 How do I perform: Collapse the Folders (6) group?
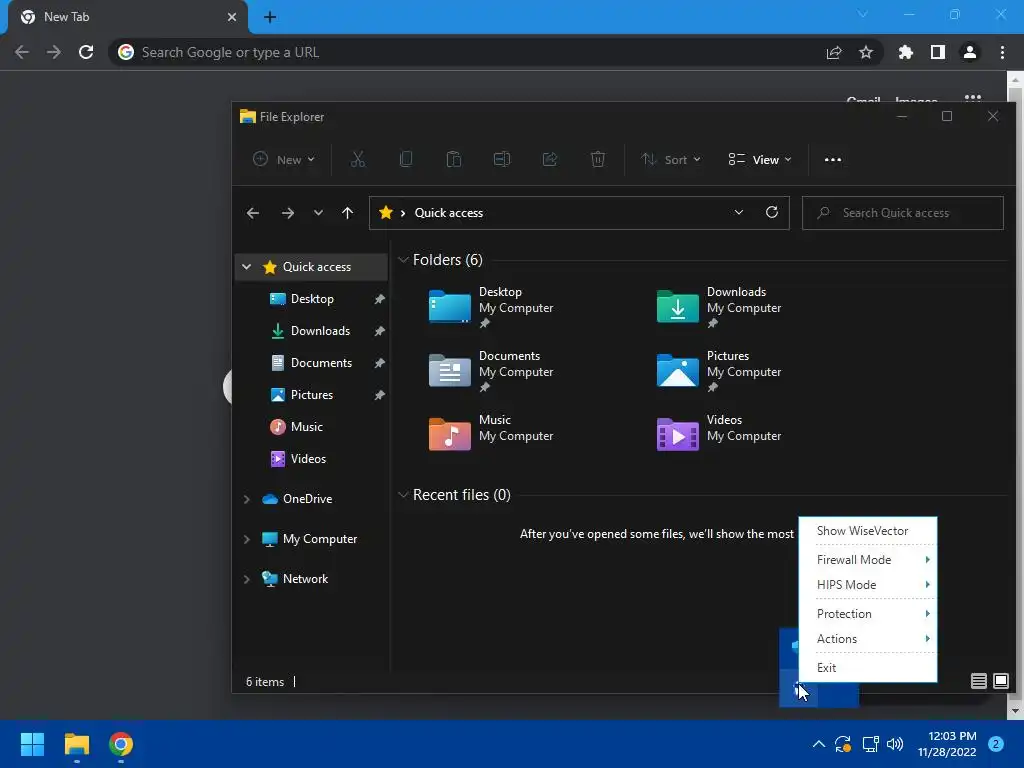point(403,260)
